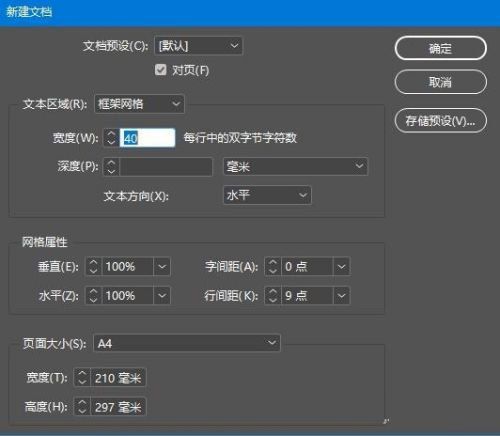Expand the 垂直(E) percentage dropdown arrow
The width and height of the screenshot is (500, 436).
[162, 266]
